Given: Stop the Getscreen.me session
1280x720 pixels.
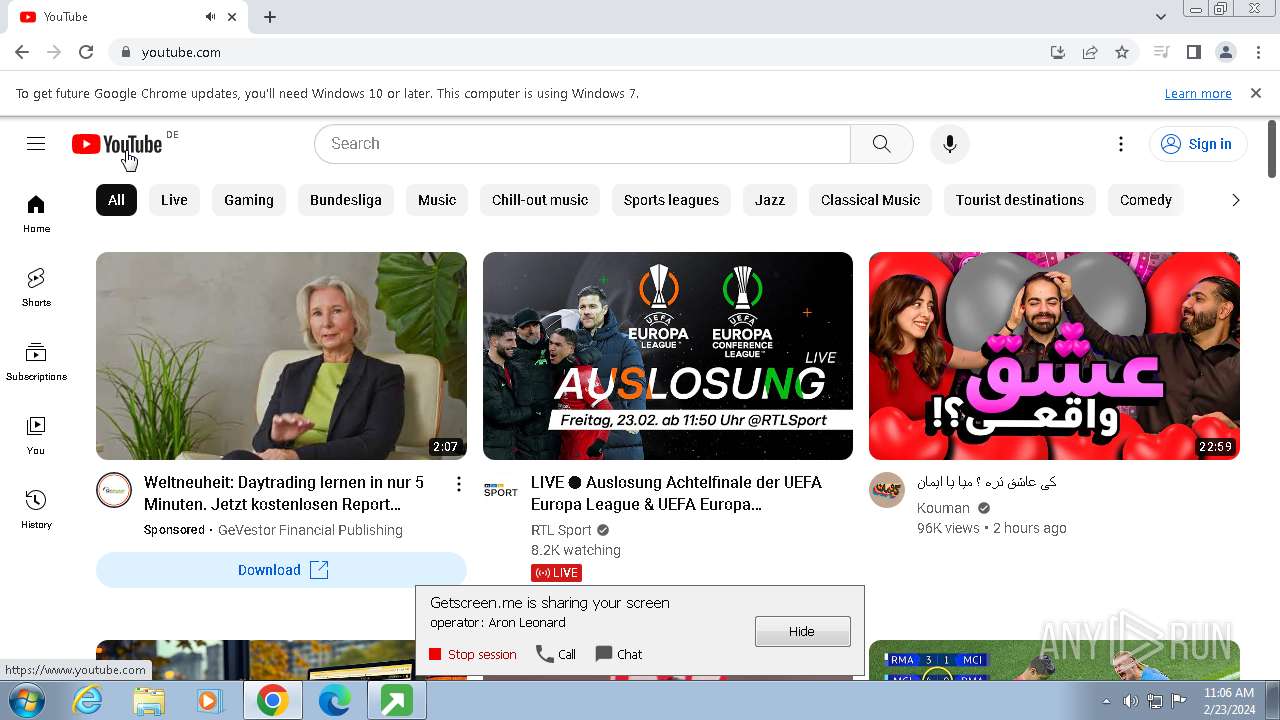Looking at the screenshot, I should pos(473,654).
